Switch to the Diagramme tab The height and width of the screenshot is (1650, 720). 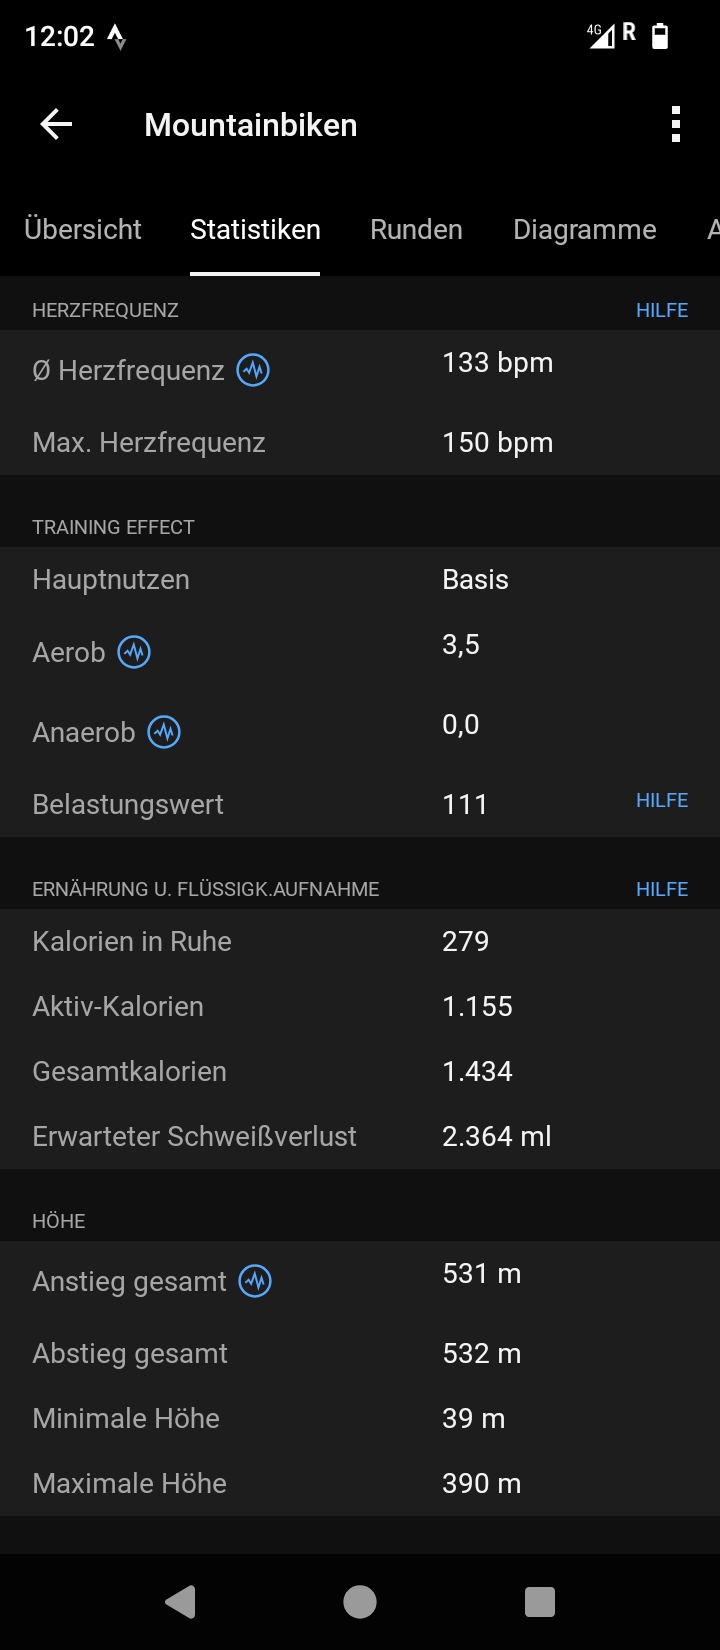point(584,230)
